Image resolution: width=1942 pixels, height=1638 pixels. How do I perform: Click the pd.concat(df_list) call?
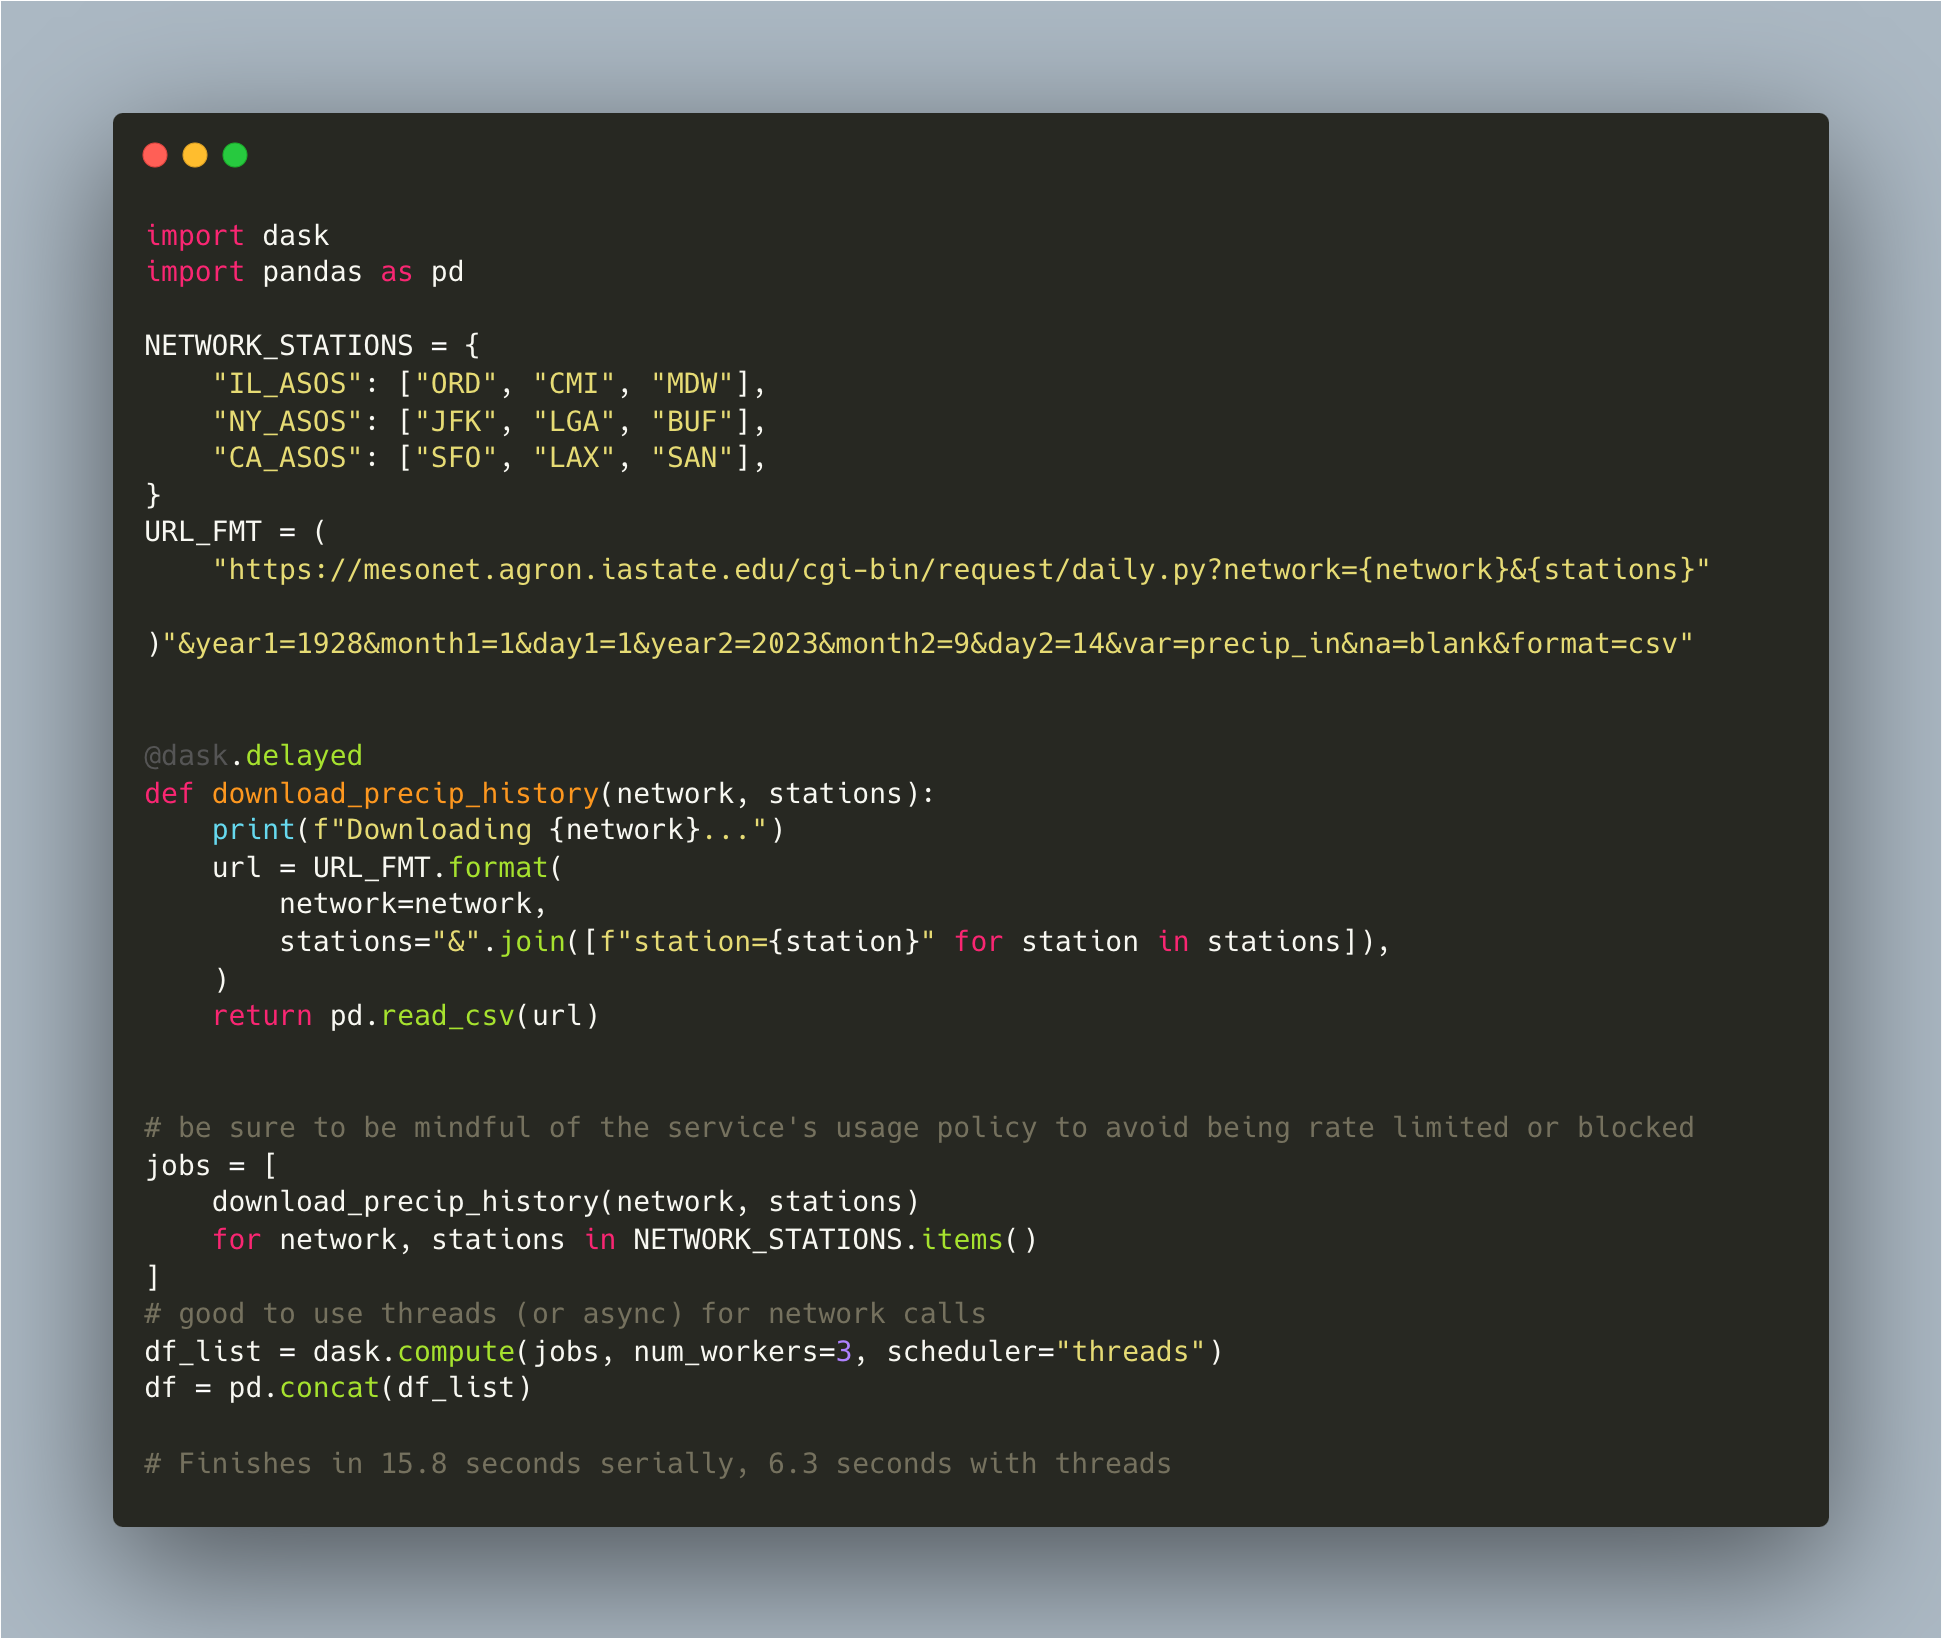[379, 1389]
